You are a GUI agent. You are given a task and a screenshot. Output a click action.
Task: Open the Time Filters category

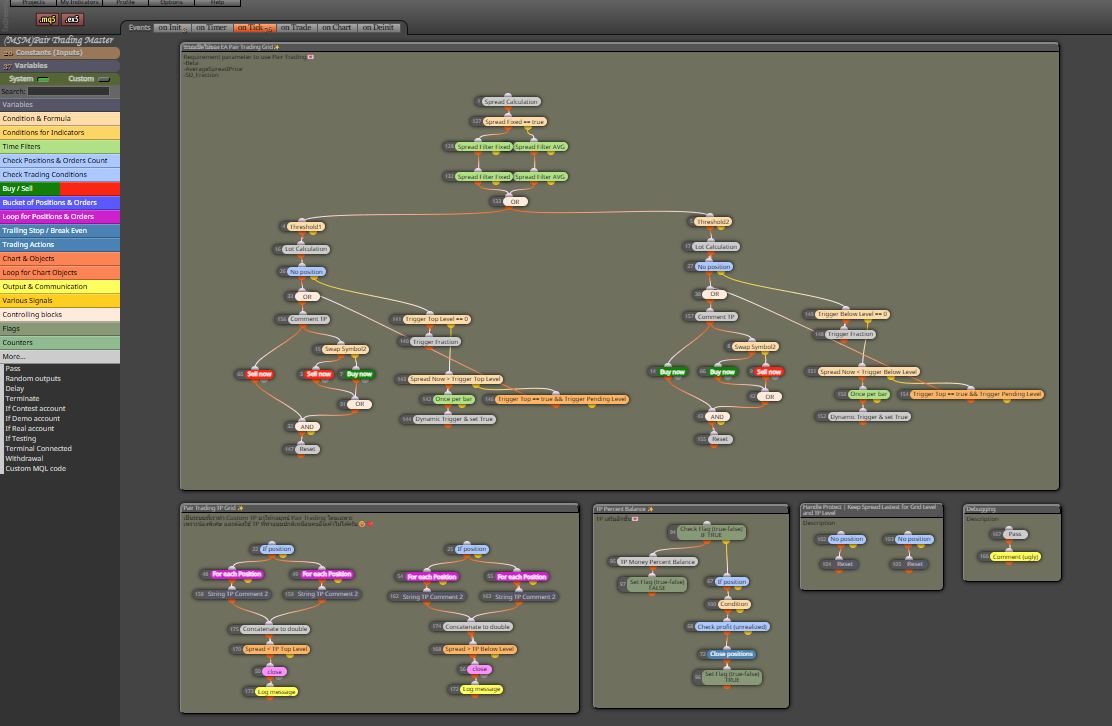point(60,147)
